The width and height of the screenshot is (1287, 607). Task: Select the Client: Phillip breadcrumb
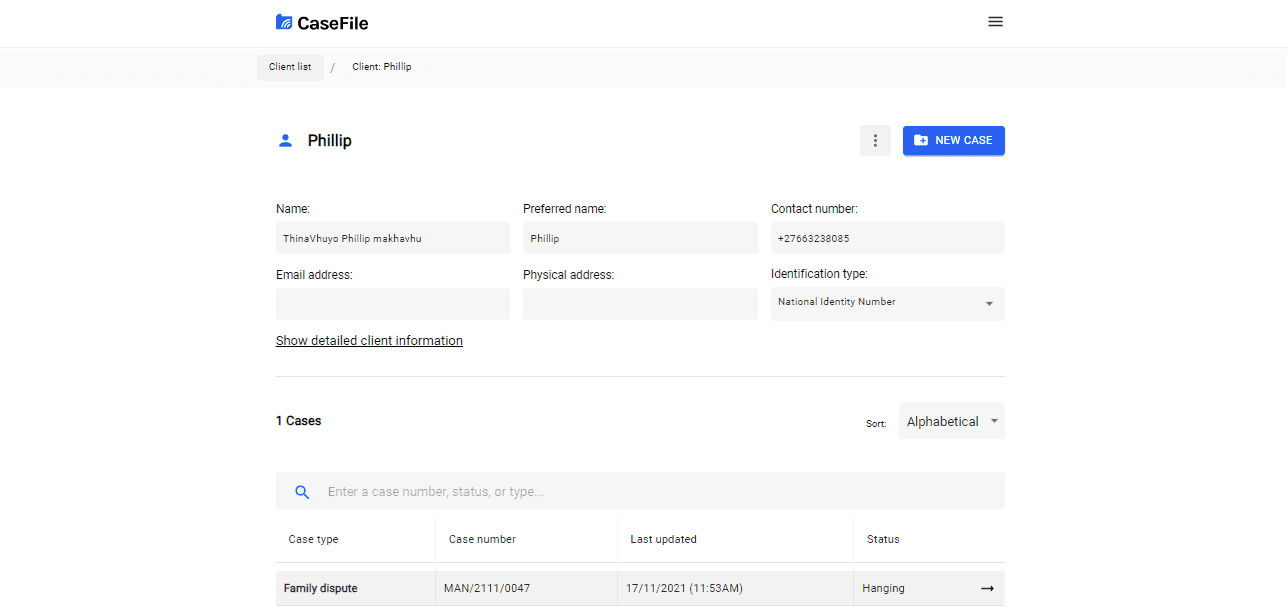[x=382, y=67]
